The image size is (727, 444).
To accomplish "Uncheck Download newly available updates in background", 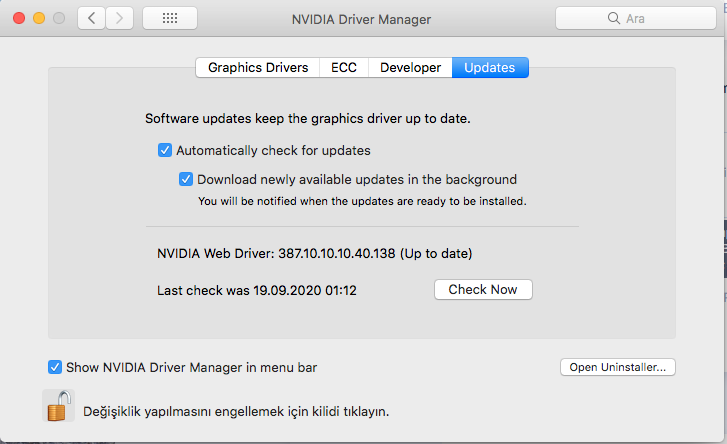I will click(x=186, y=180).
